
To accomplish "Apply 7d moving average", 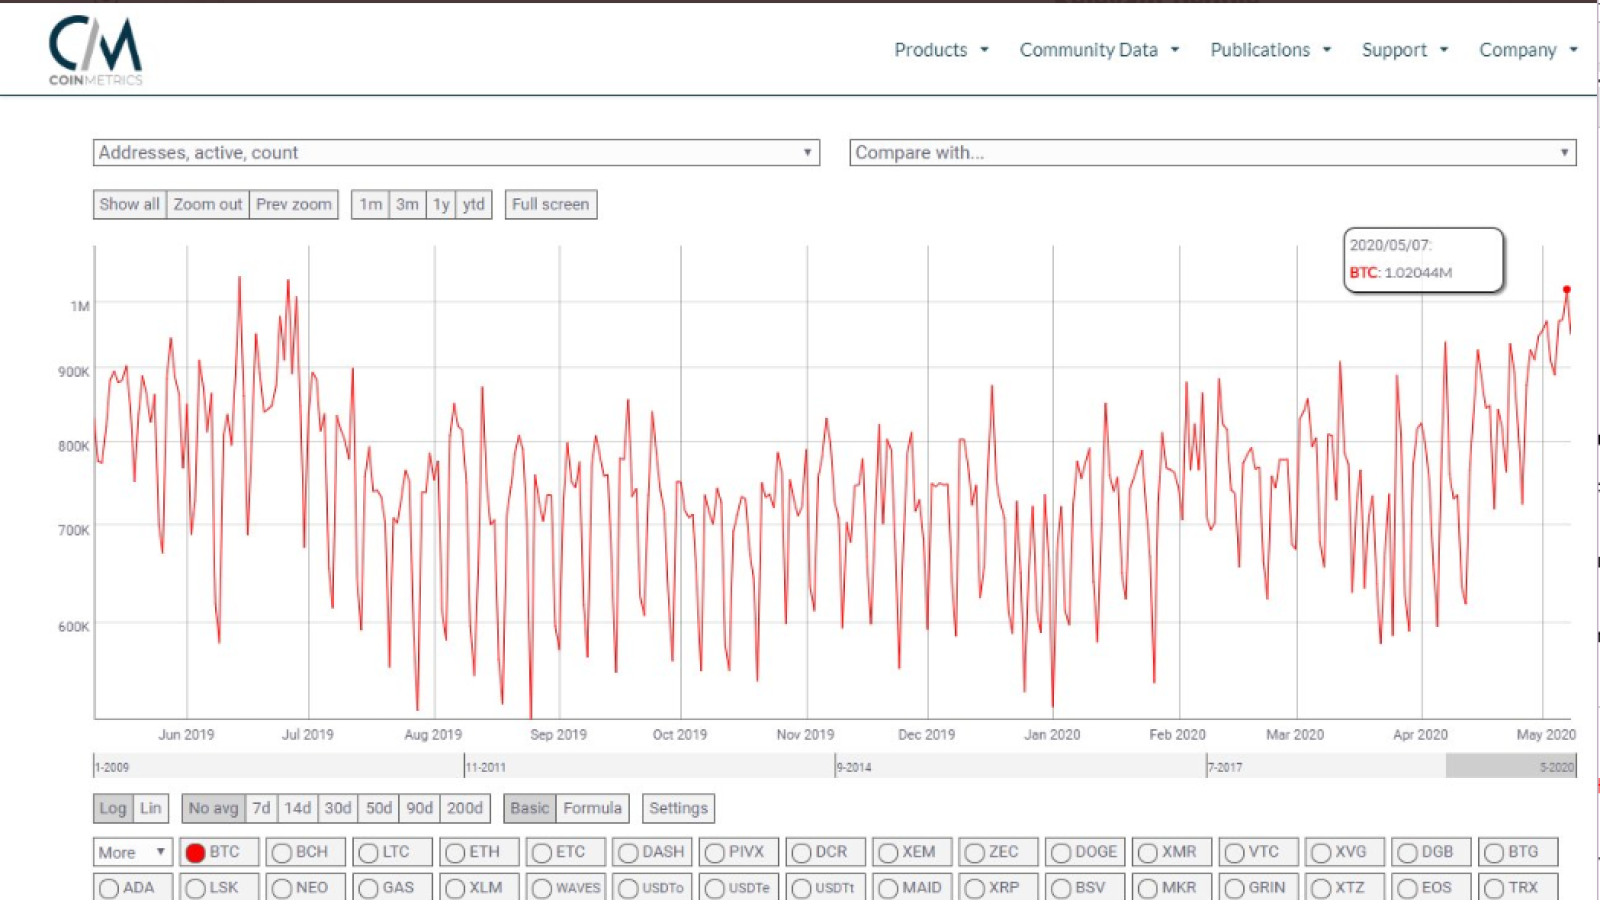I will [x=262, y=808].
